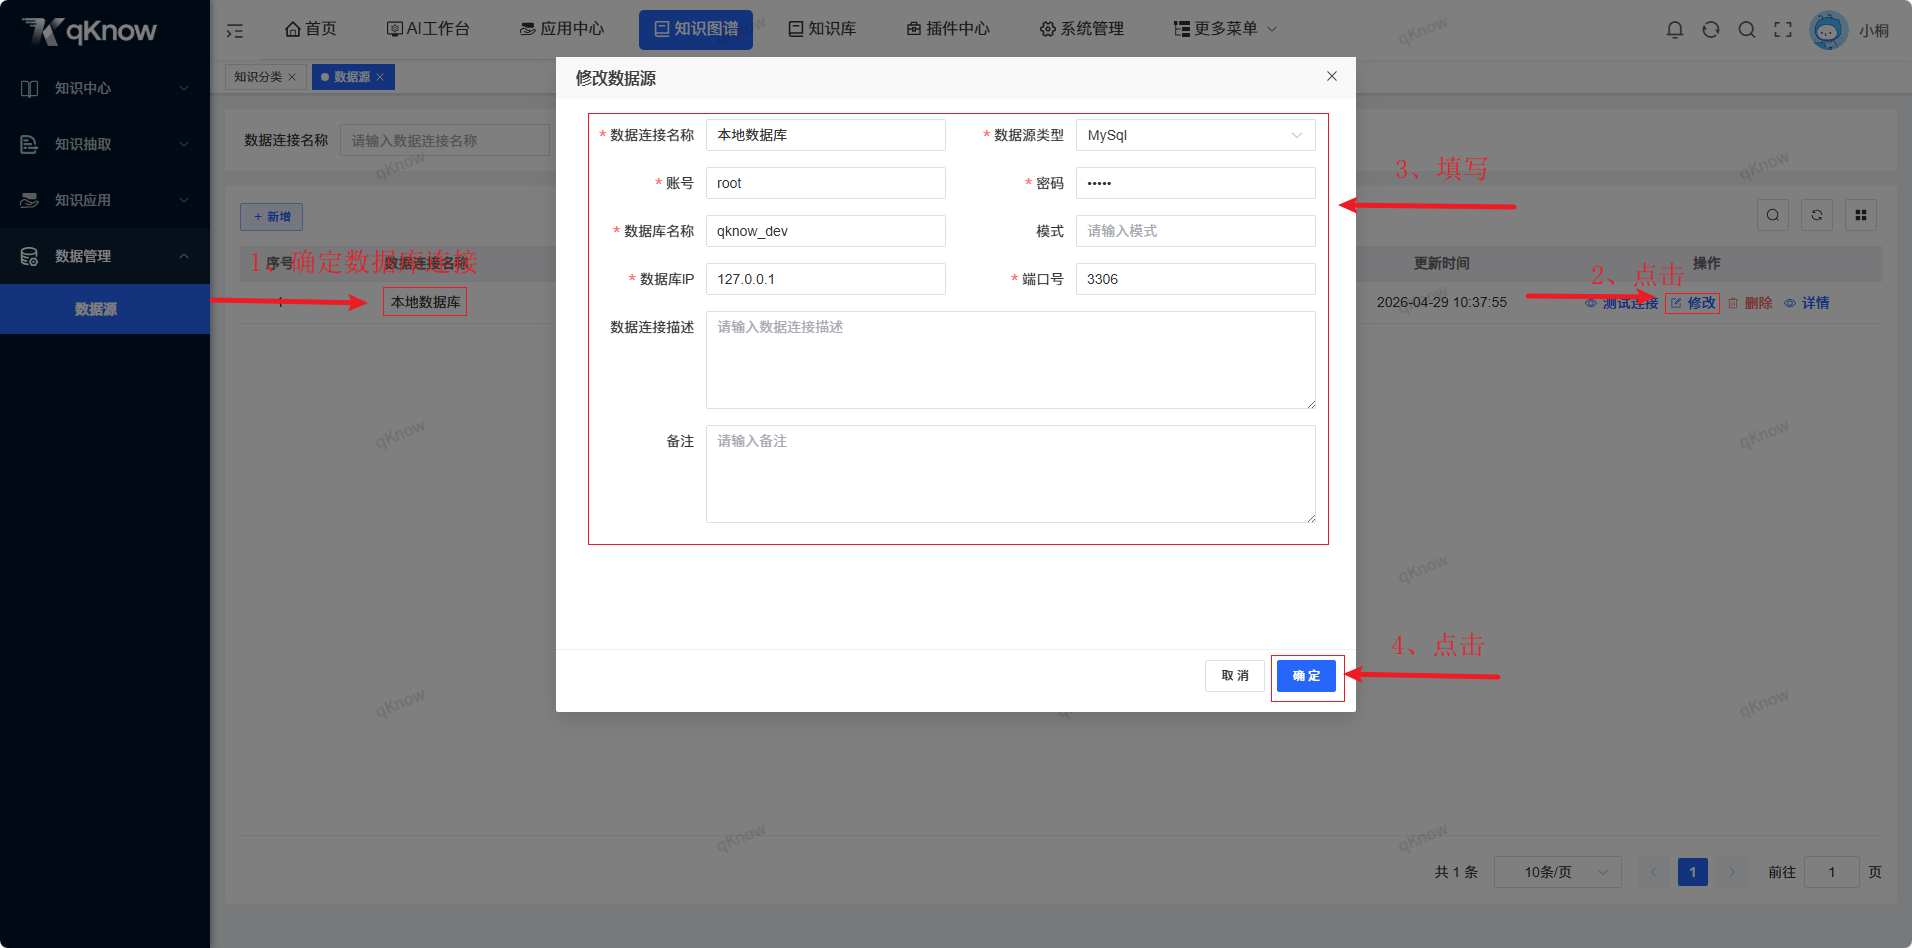Close the 数据源 tab

[380, 77]
